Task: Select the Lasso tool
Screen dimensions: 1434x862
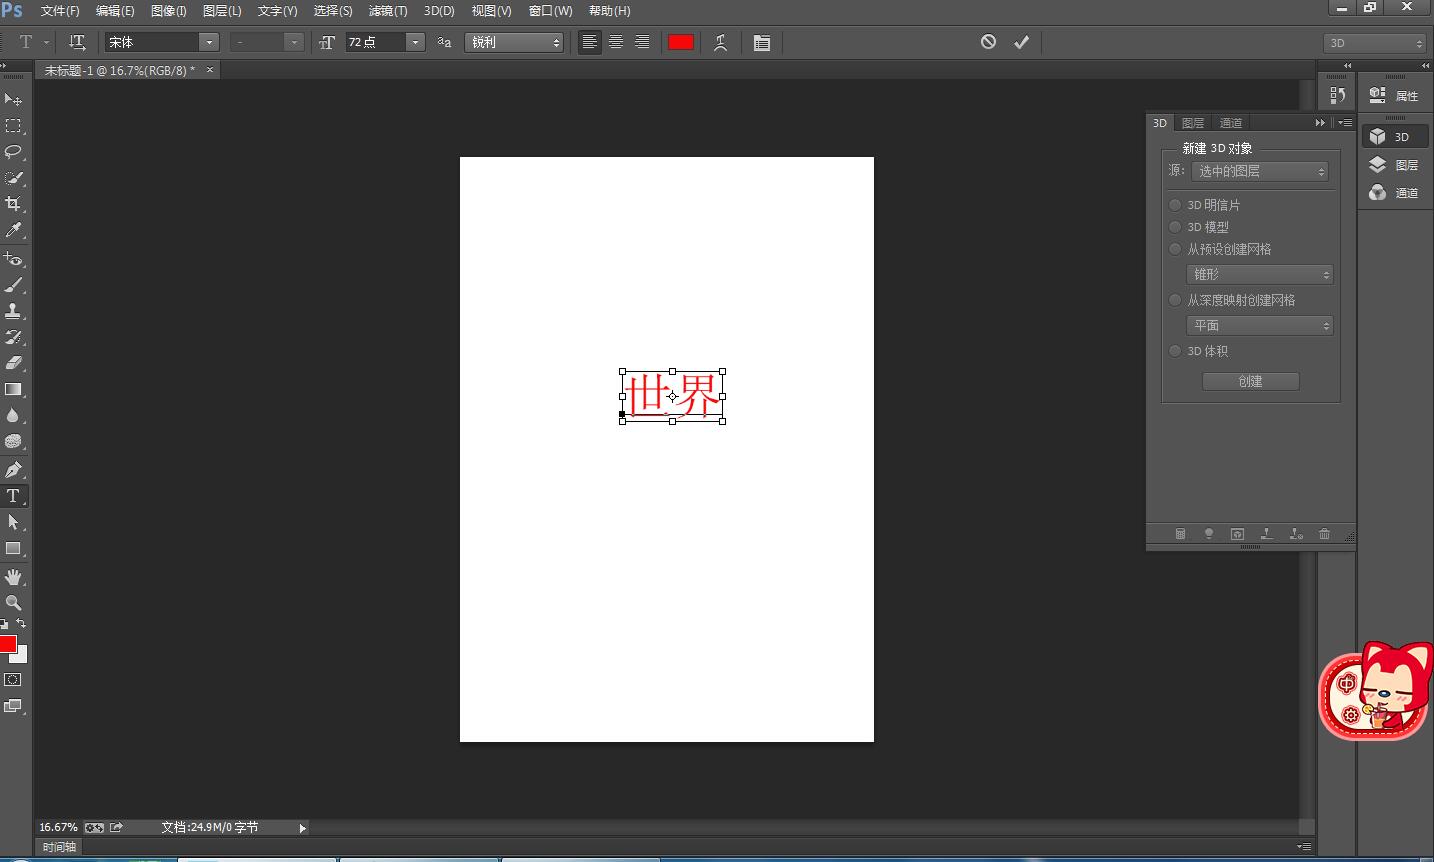Action: click(x=13, y=152)
